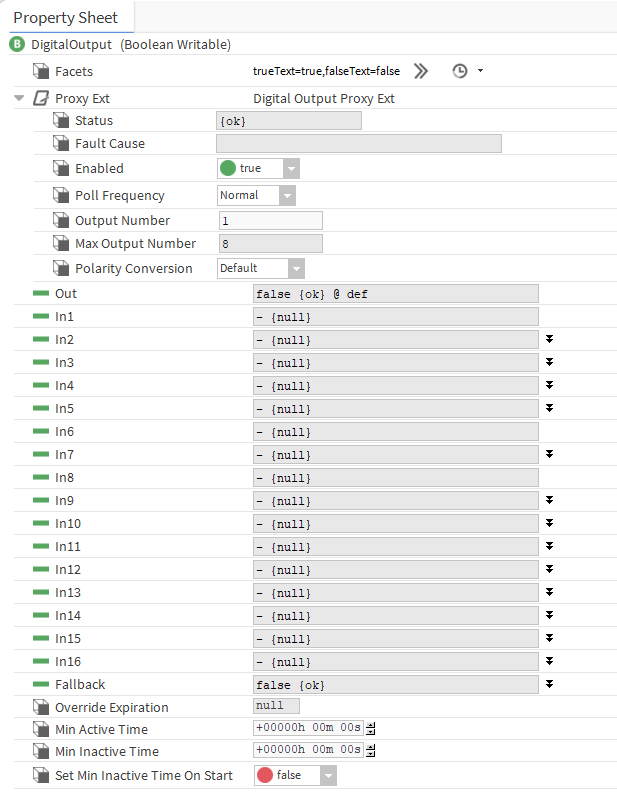Click the Fault Cause property icon
This screenshot has width=617, height=798.
tap(61, 144)
